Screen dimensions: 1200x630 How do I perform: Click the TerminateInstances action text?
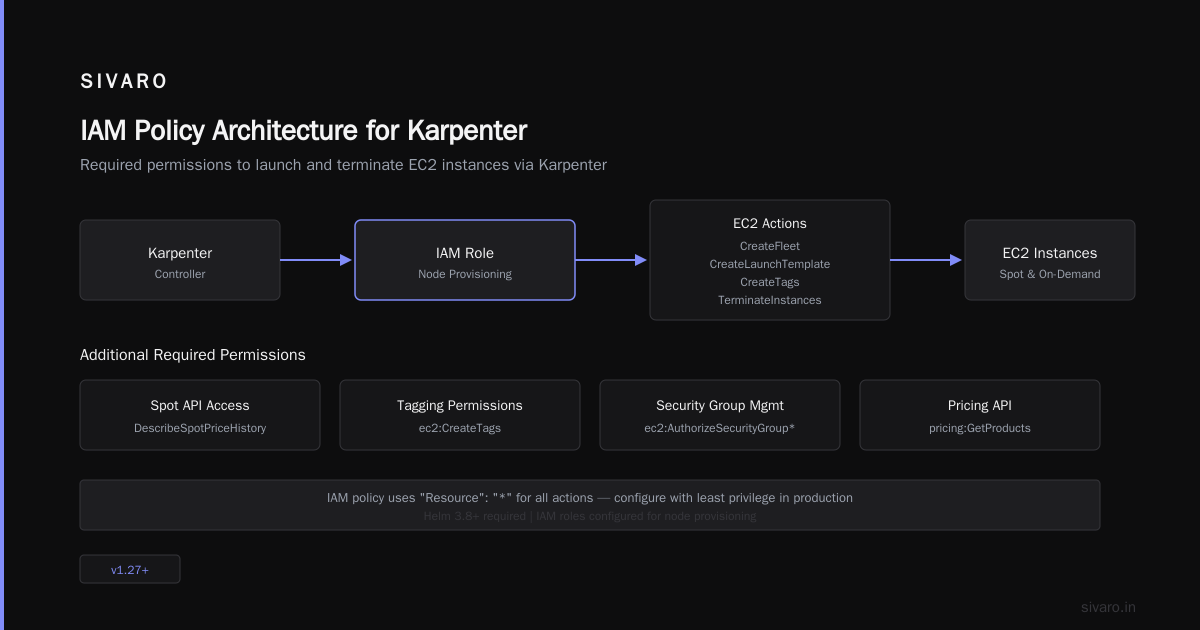[x=770, y=300]
